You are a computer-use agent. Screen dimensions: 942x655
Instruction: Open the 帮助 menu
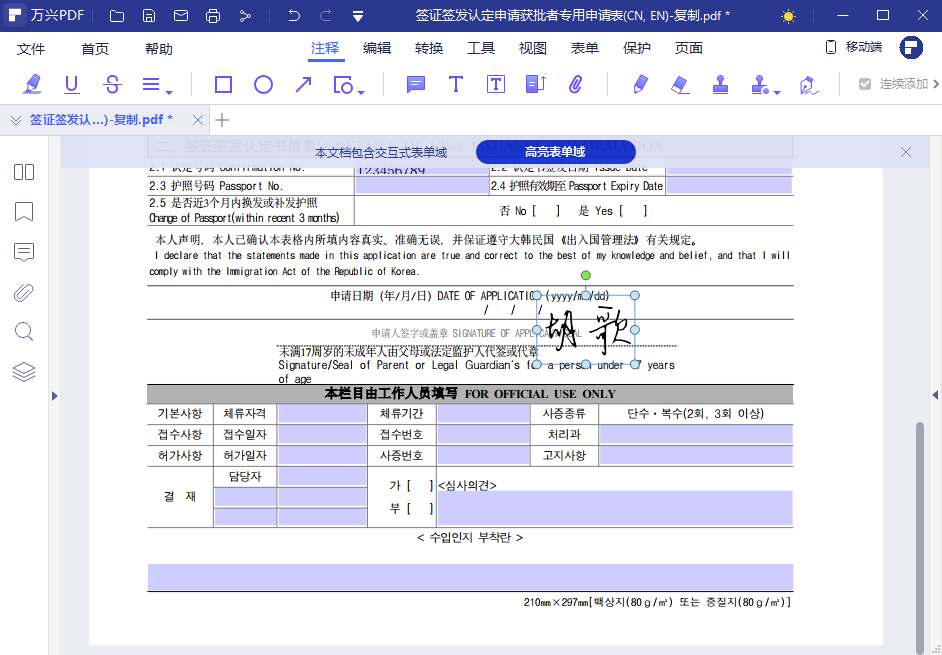(159, 49)
